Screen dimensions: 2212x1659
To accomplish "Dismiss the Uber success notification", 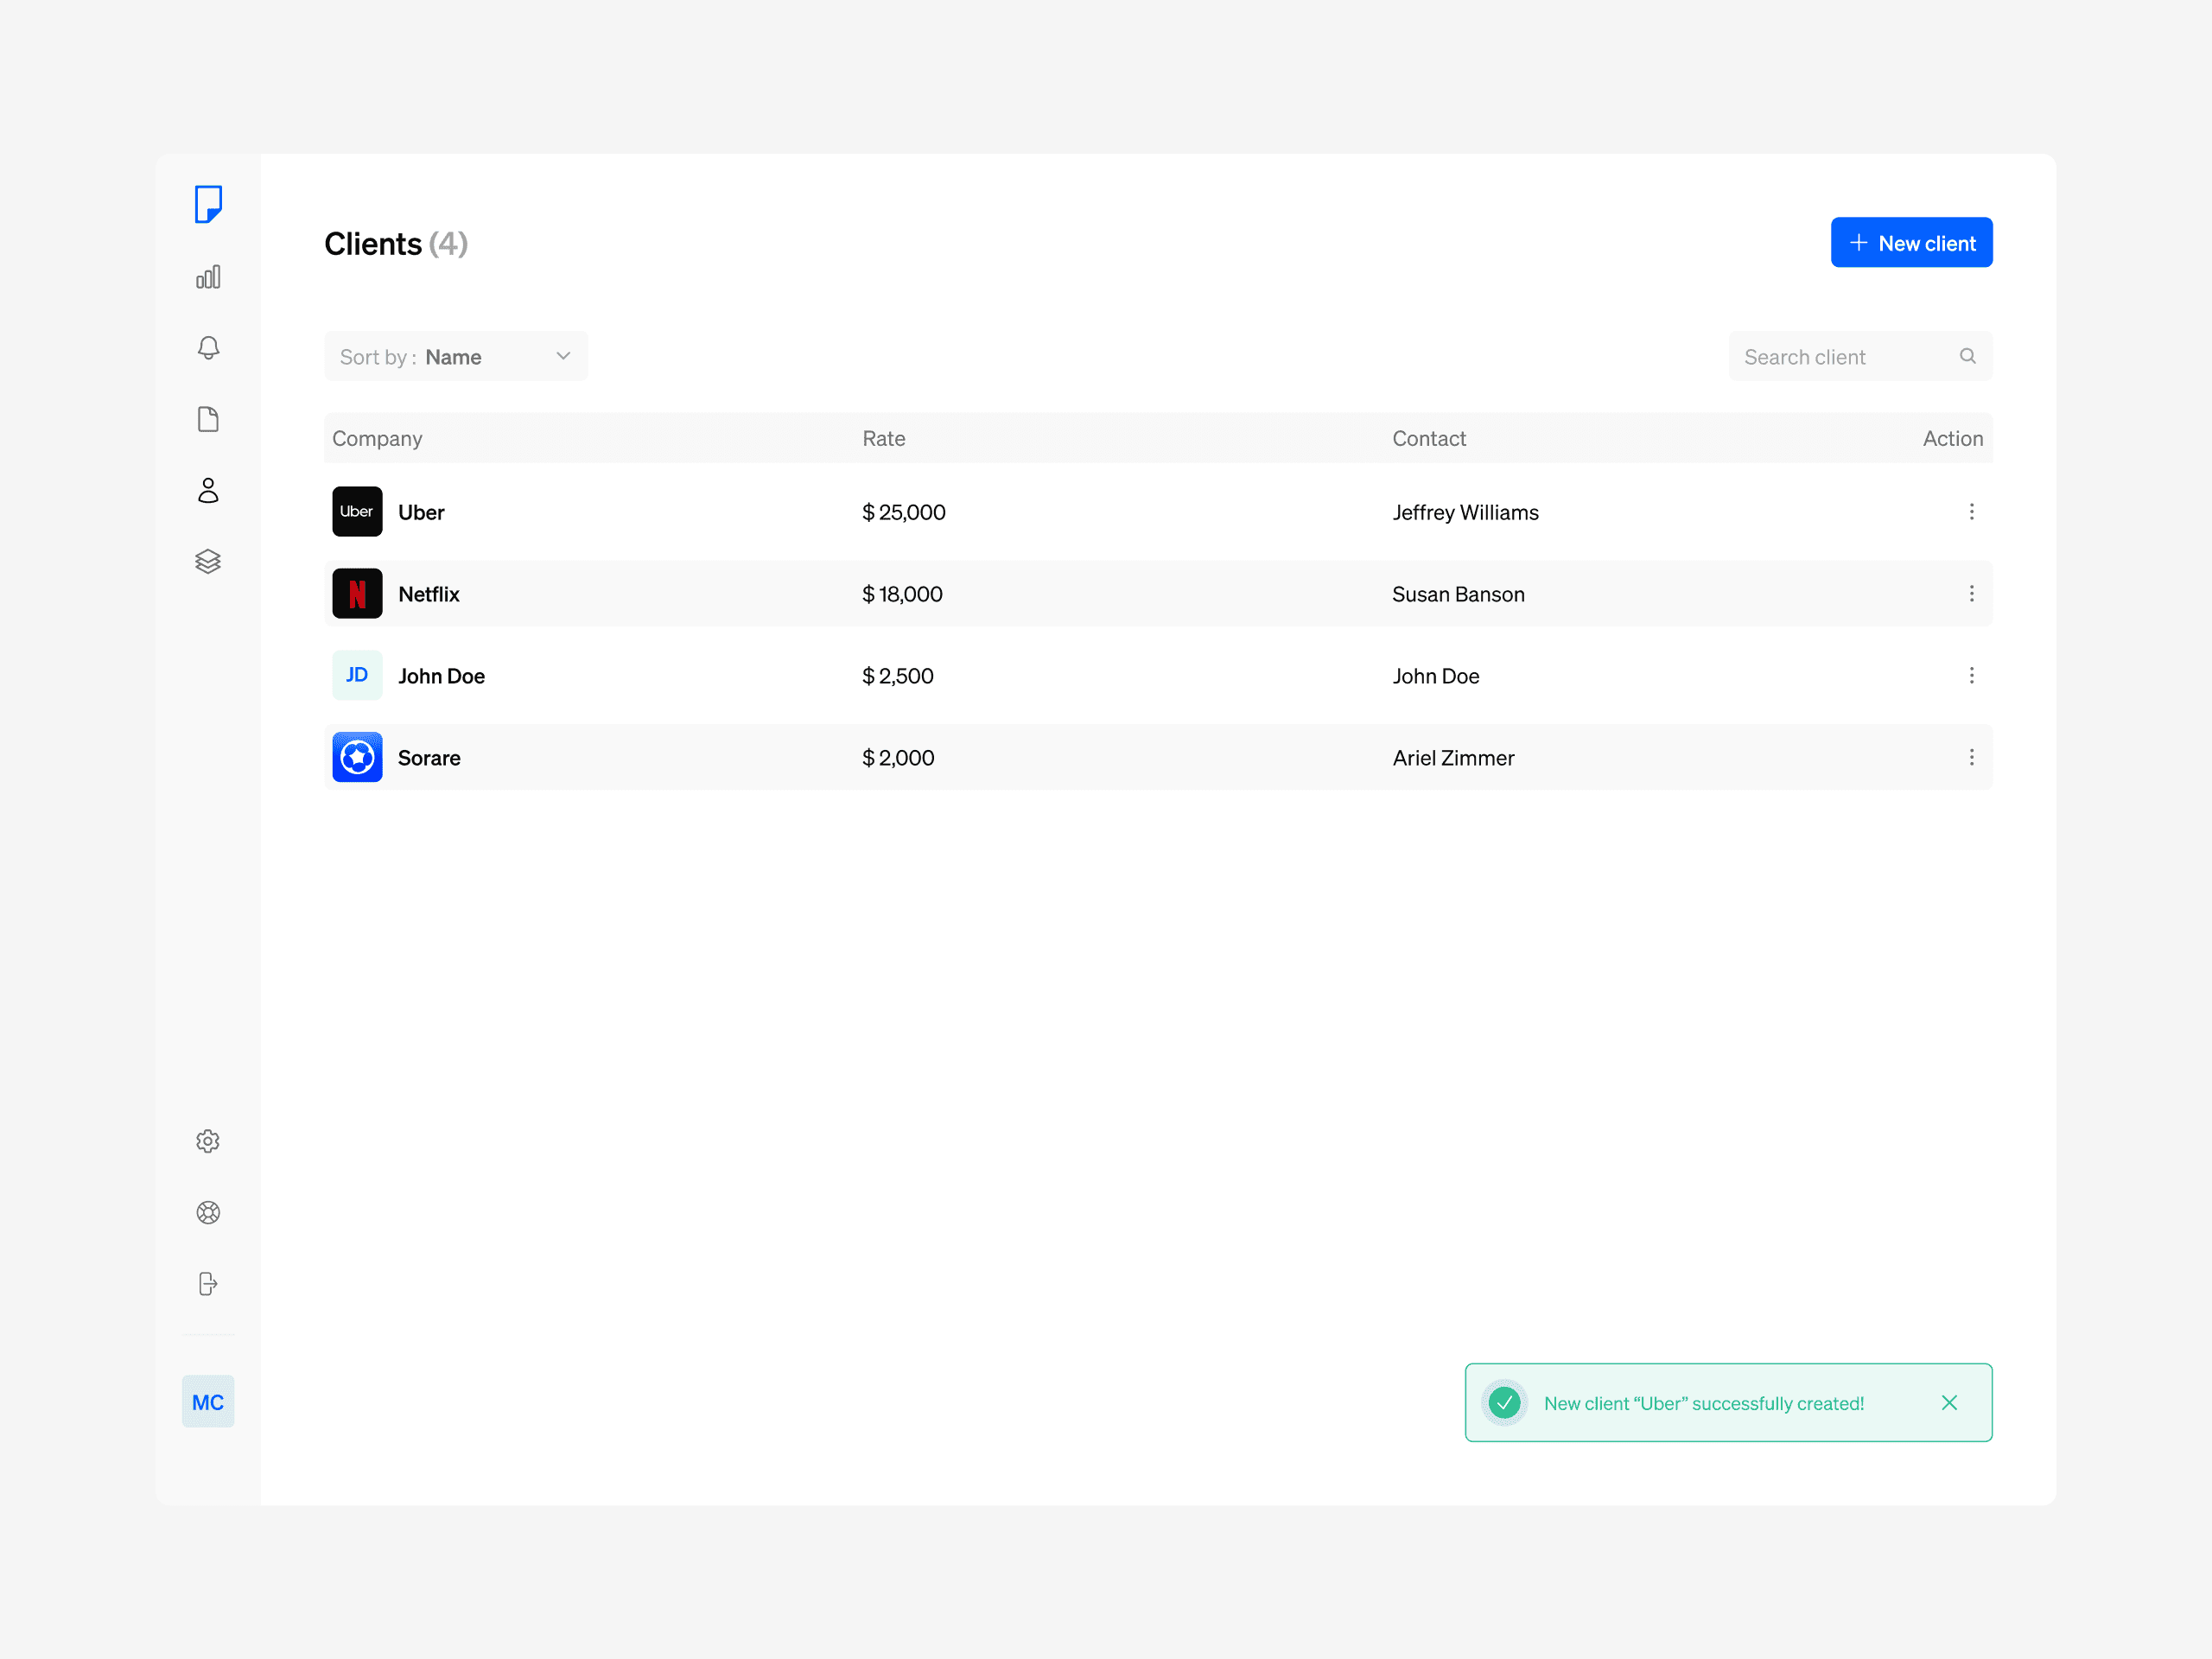I will (1949, 1402).
